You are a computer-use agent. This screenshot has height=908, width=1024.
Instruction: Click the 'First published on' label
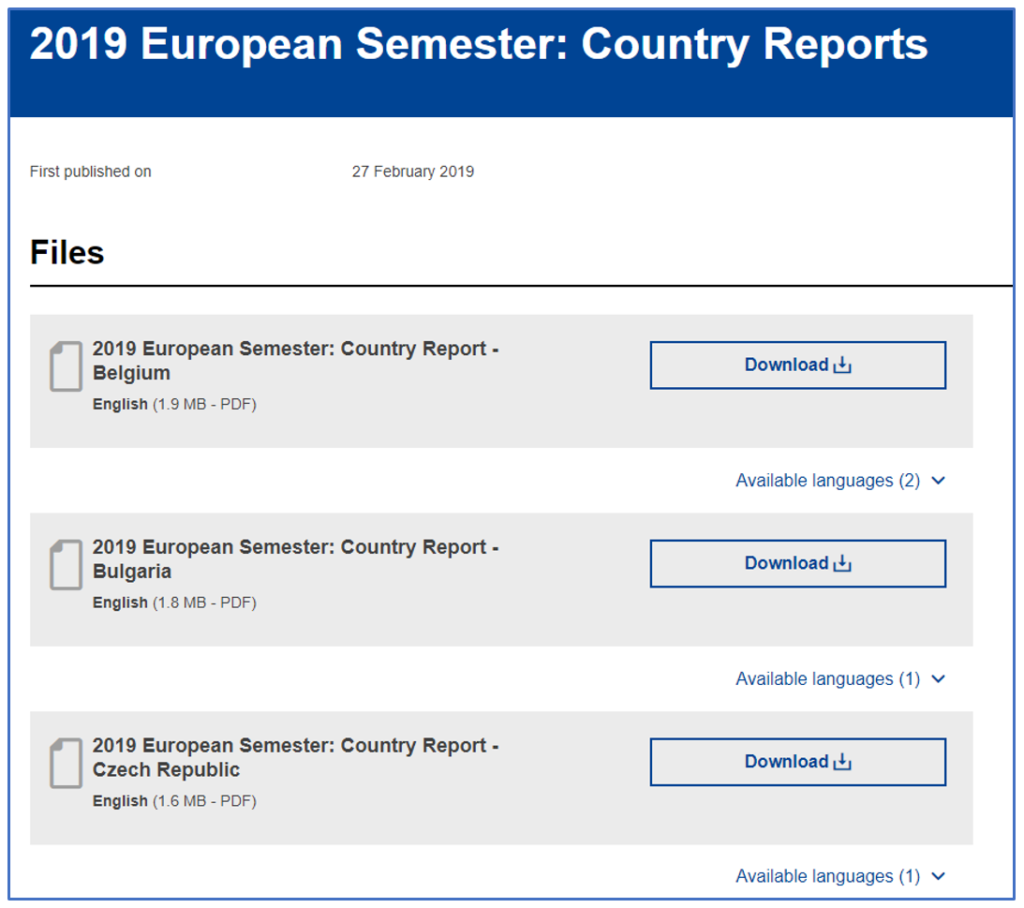[90, 172]
